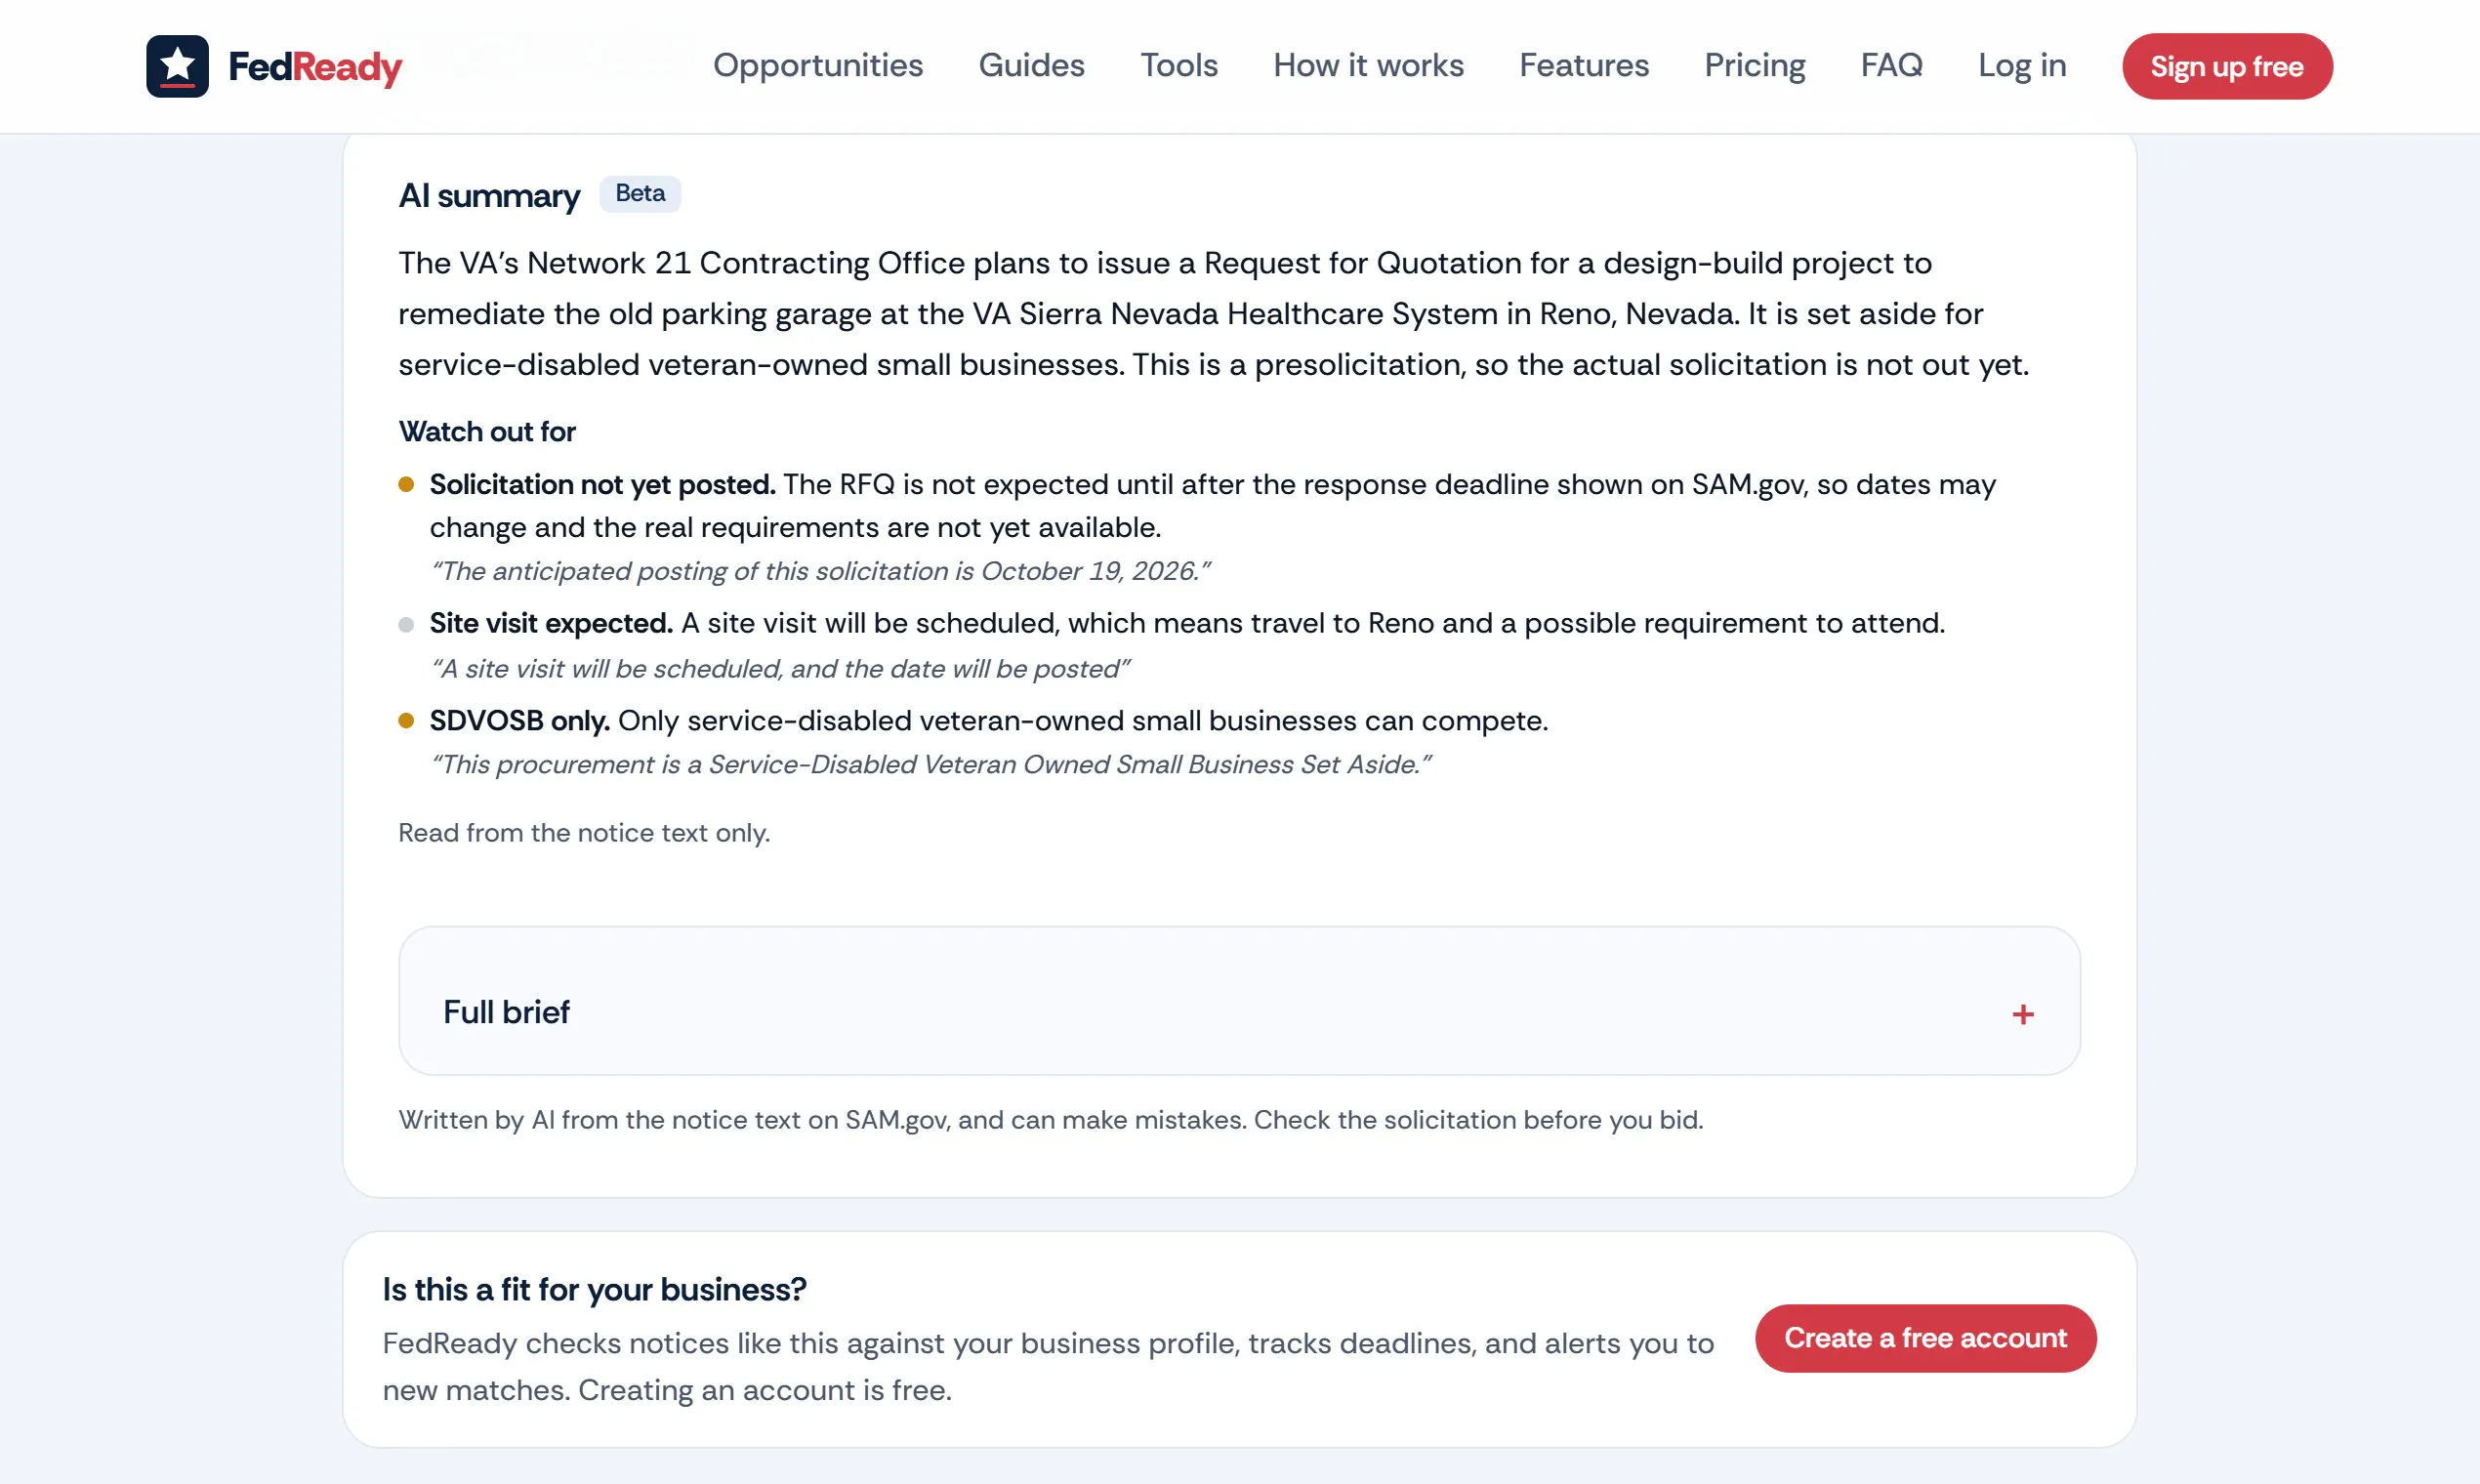Expand Full brief with plus icon

2022,1014
